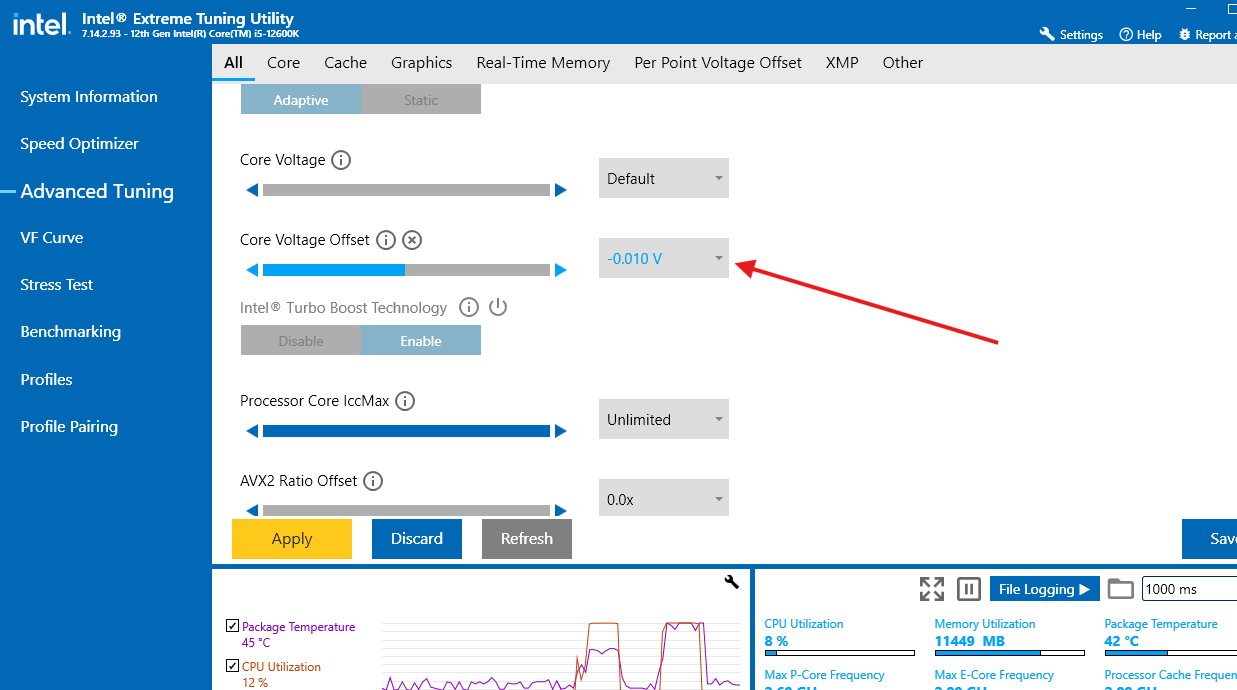Open info for Processor Core IccMax

(x=405, y=401)
